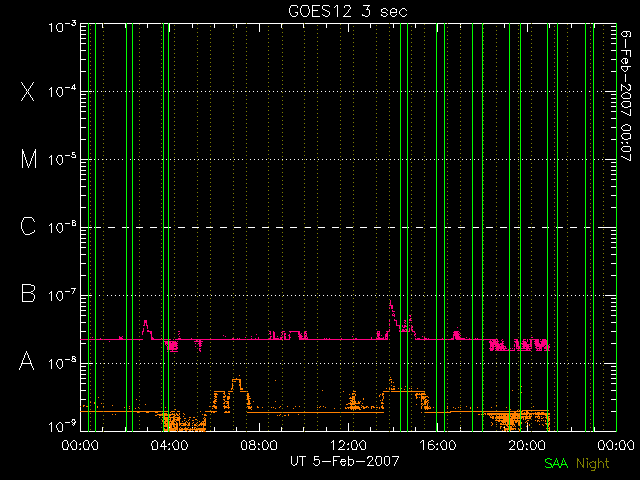The image size is (640, 480).
Task: Click the 10^-8 y-axis tick label
Action: [62, 363]
